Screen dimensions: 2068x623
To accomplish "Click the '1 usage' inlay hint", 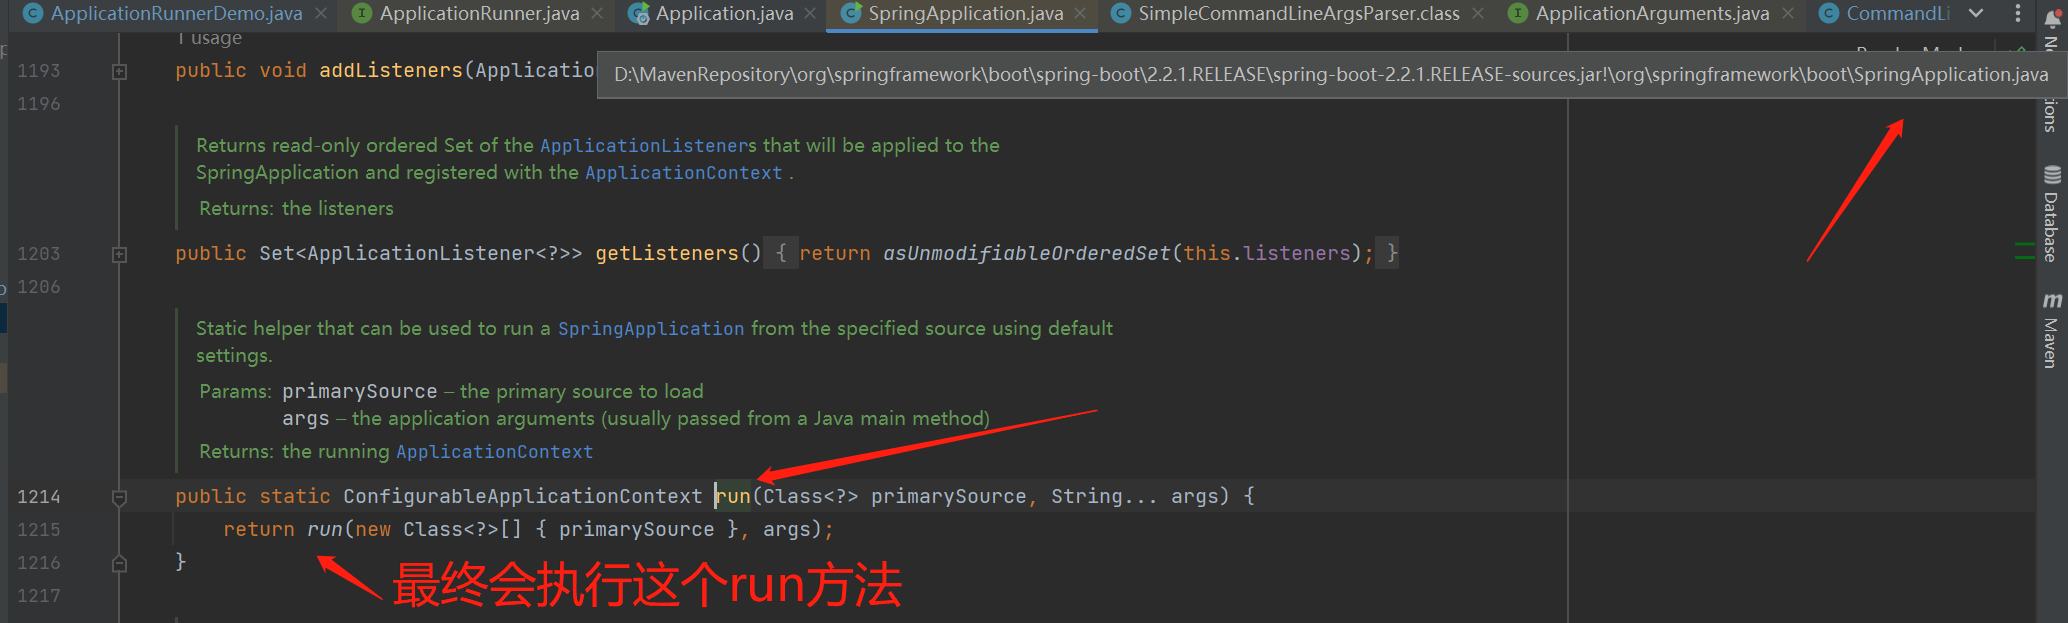I will click(209, 38).
